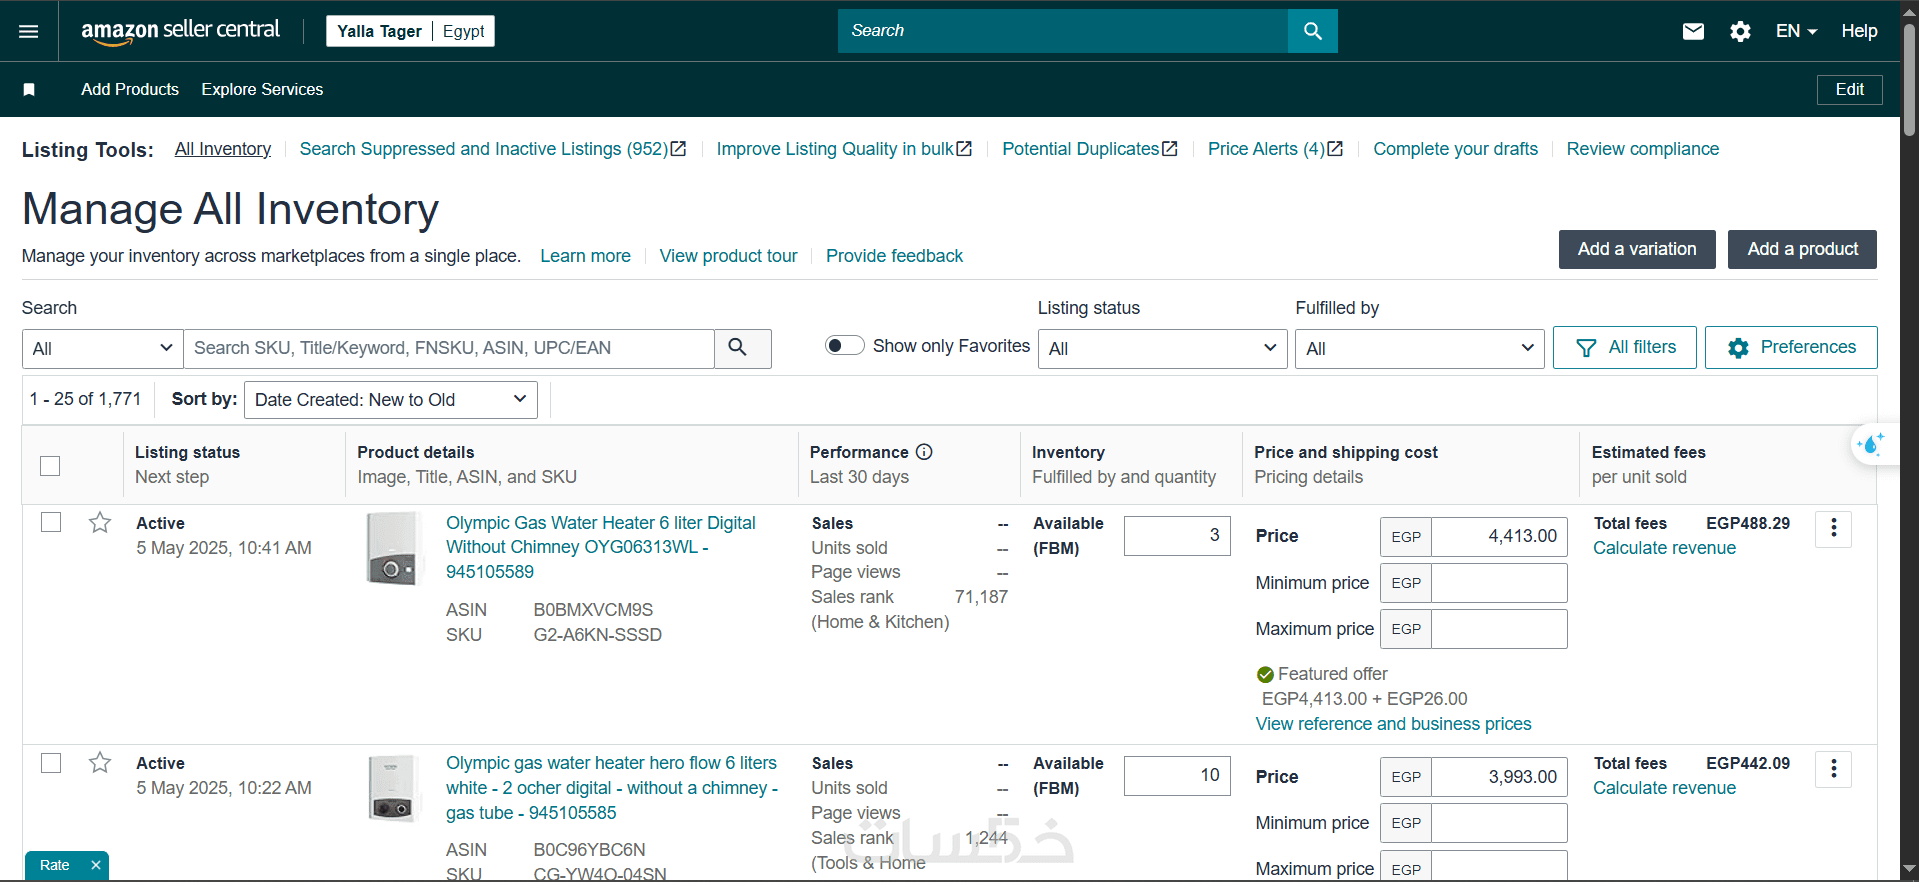Viewport: 1919px width, 882px height.
Task: Click Provide feedback link
Action: (x=894, y=256)
